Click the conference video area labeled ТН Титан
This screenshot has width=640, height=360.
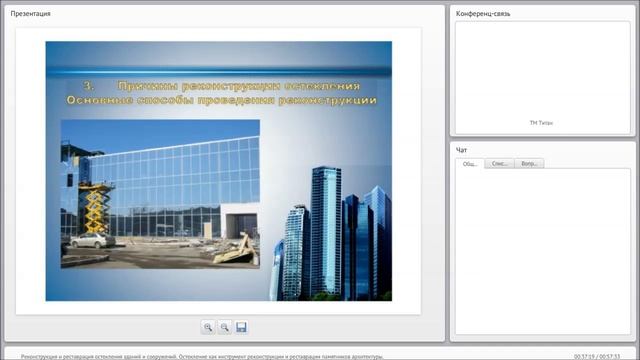click(x=543, y=78)
